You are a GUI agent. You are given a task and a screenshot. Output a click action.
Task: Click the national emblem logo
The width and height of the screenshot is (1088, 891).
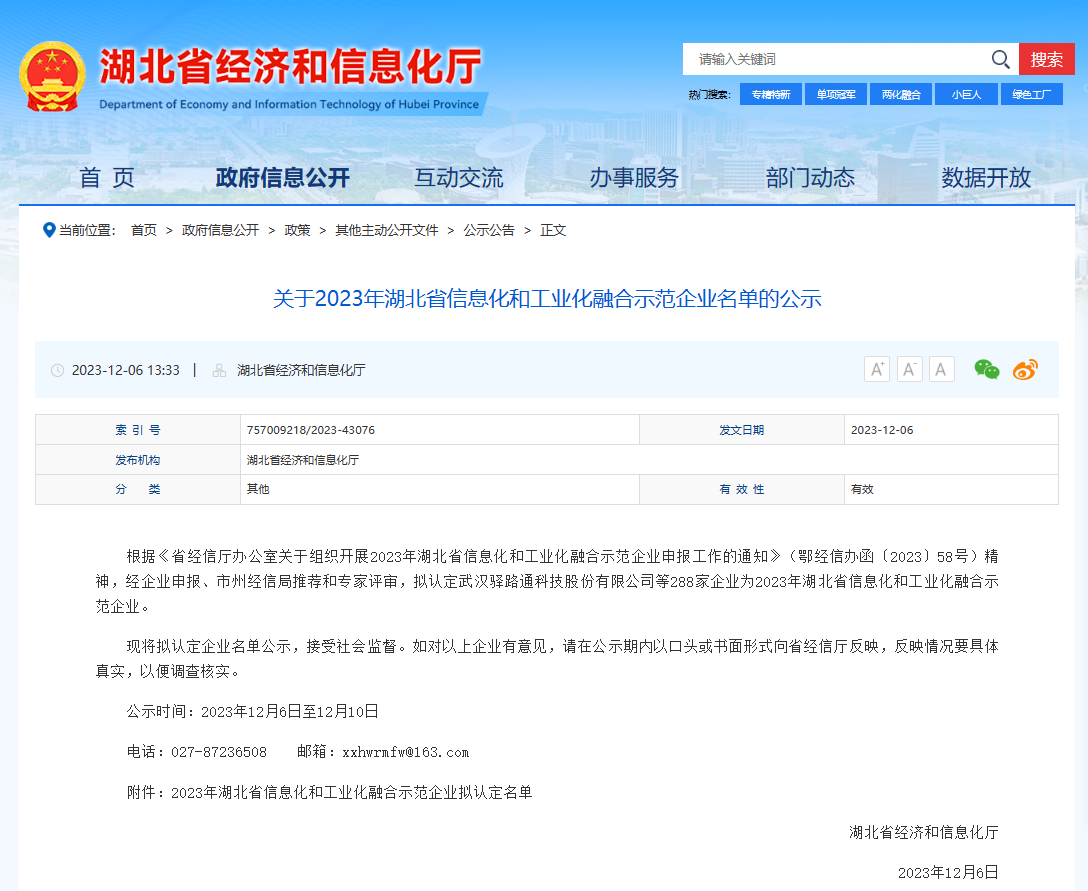(53, 77)
